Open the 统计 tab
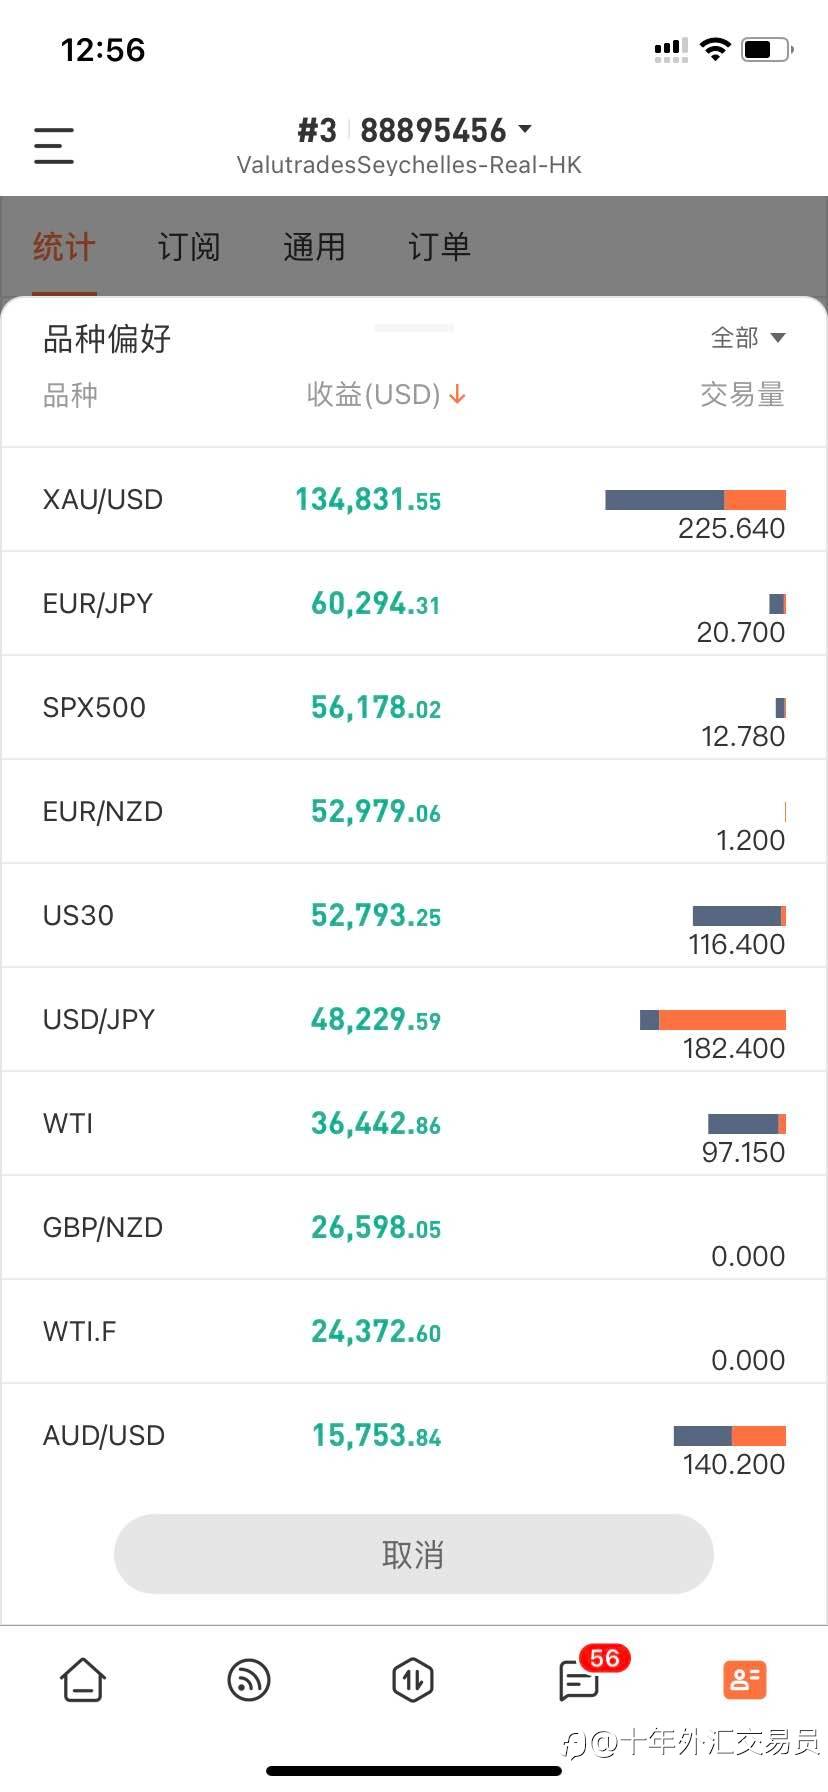 pos(64,247)
